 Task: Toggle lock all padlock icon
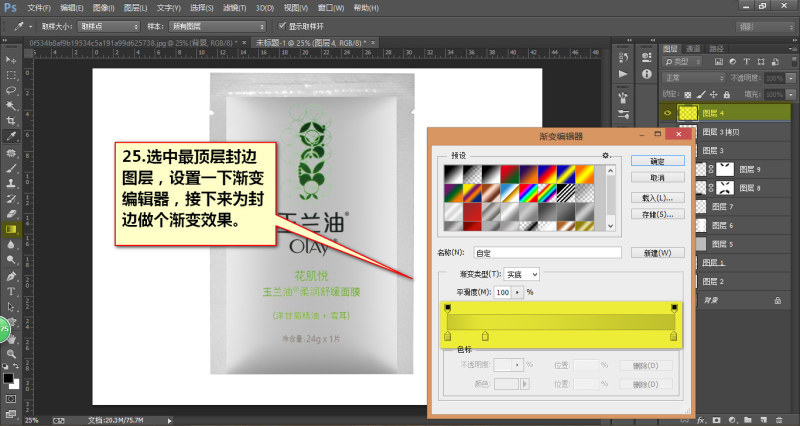pyautogui.click(x=727, y=95)
